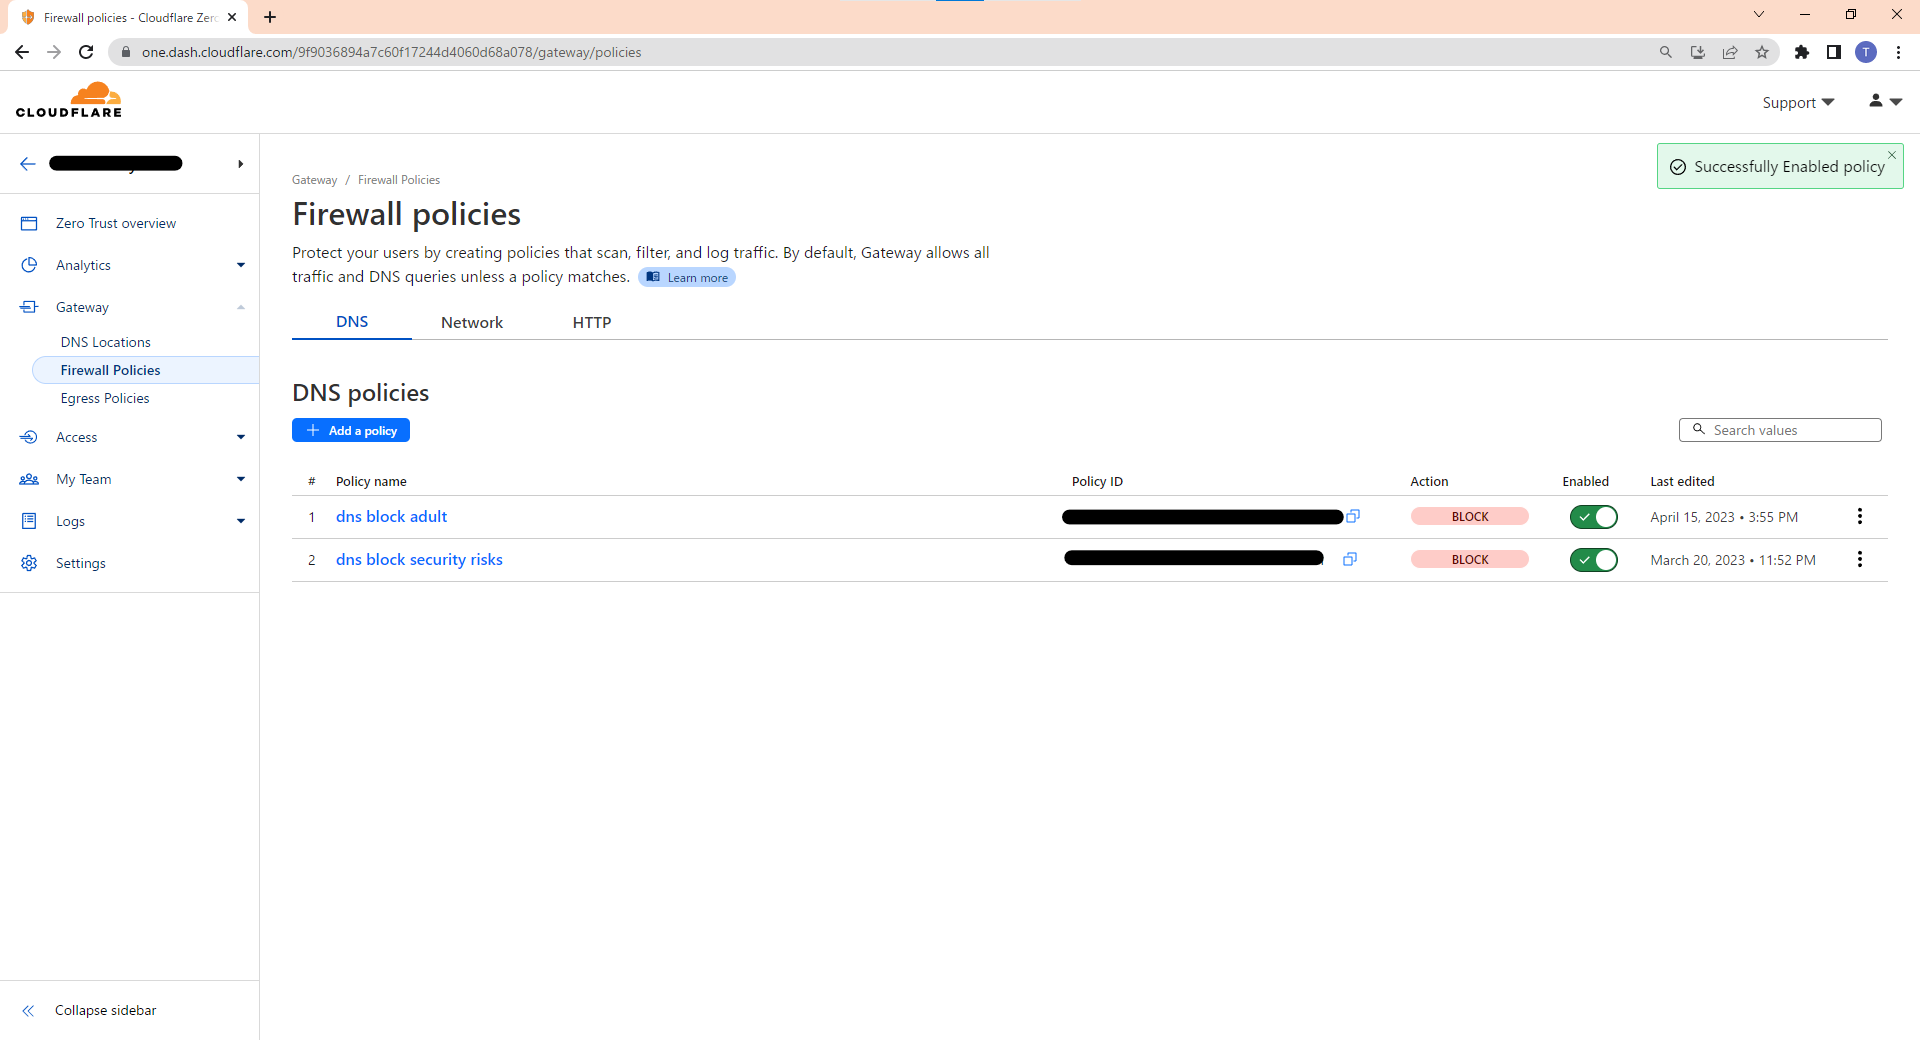Collapse the Gateway sidebar section
Screen dimensions: 1920x1040
tap(241, 307)
